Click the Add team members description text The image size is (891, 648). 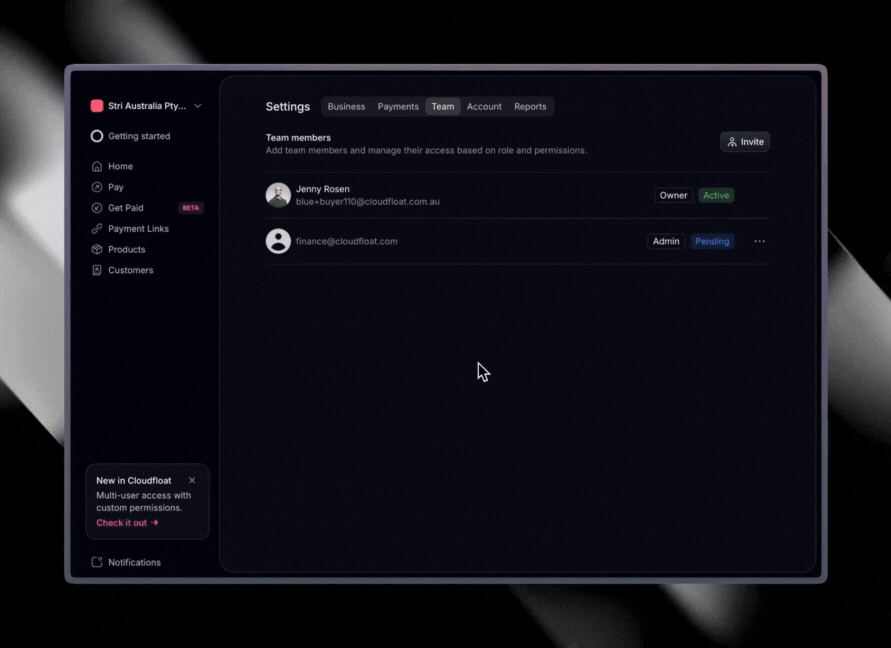426,151
